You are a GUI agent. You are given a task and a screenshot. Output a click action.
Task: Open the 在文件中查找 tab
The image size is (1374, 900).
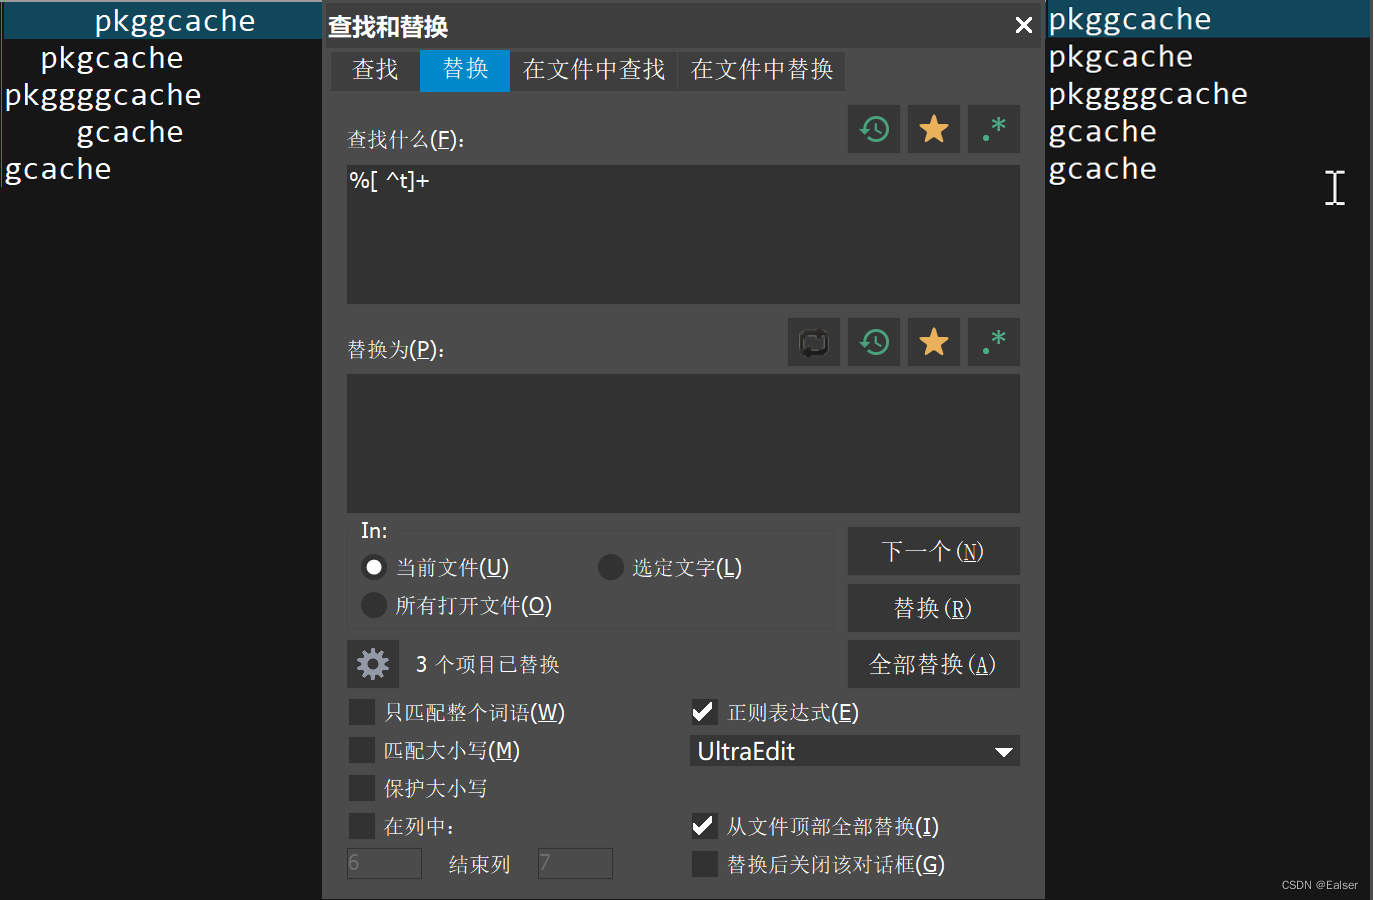coord(594,70)
